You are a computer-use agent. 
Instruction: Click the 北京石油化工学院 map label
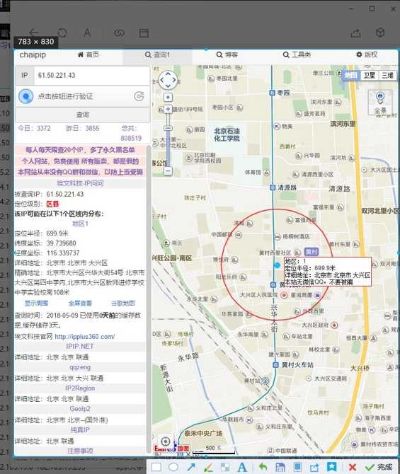click(x=227, y=135)
